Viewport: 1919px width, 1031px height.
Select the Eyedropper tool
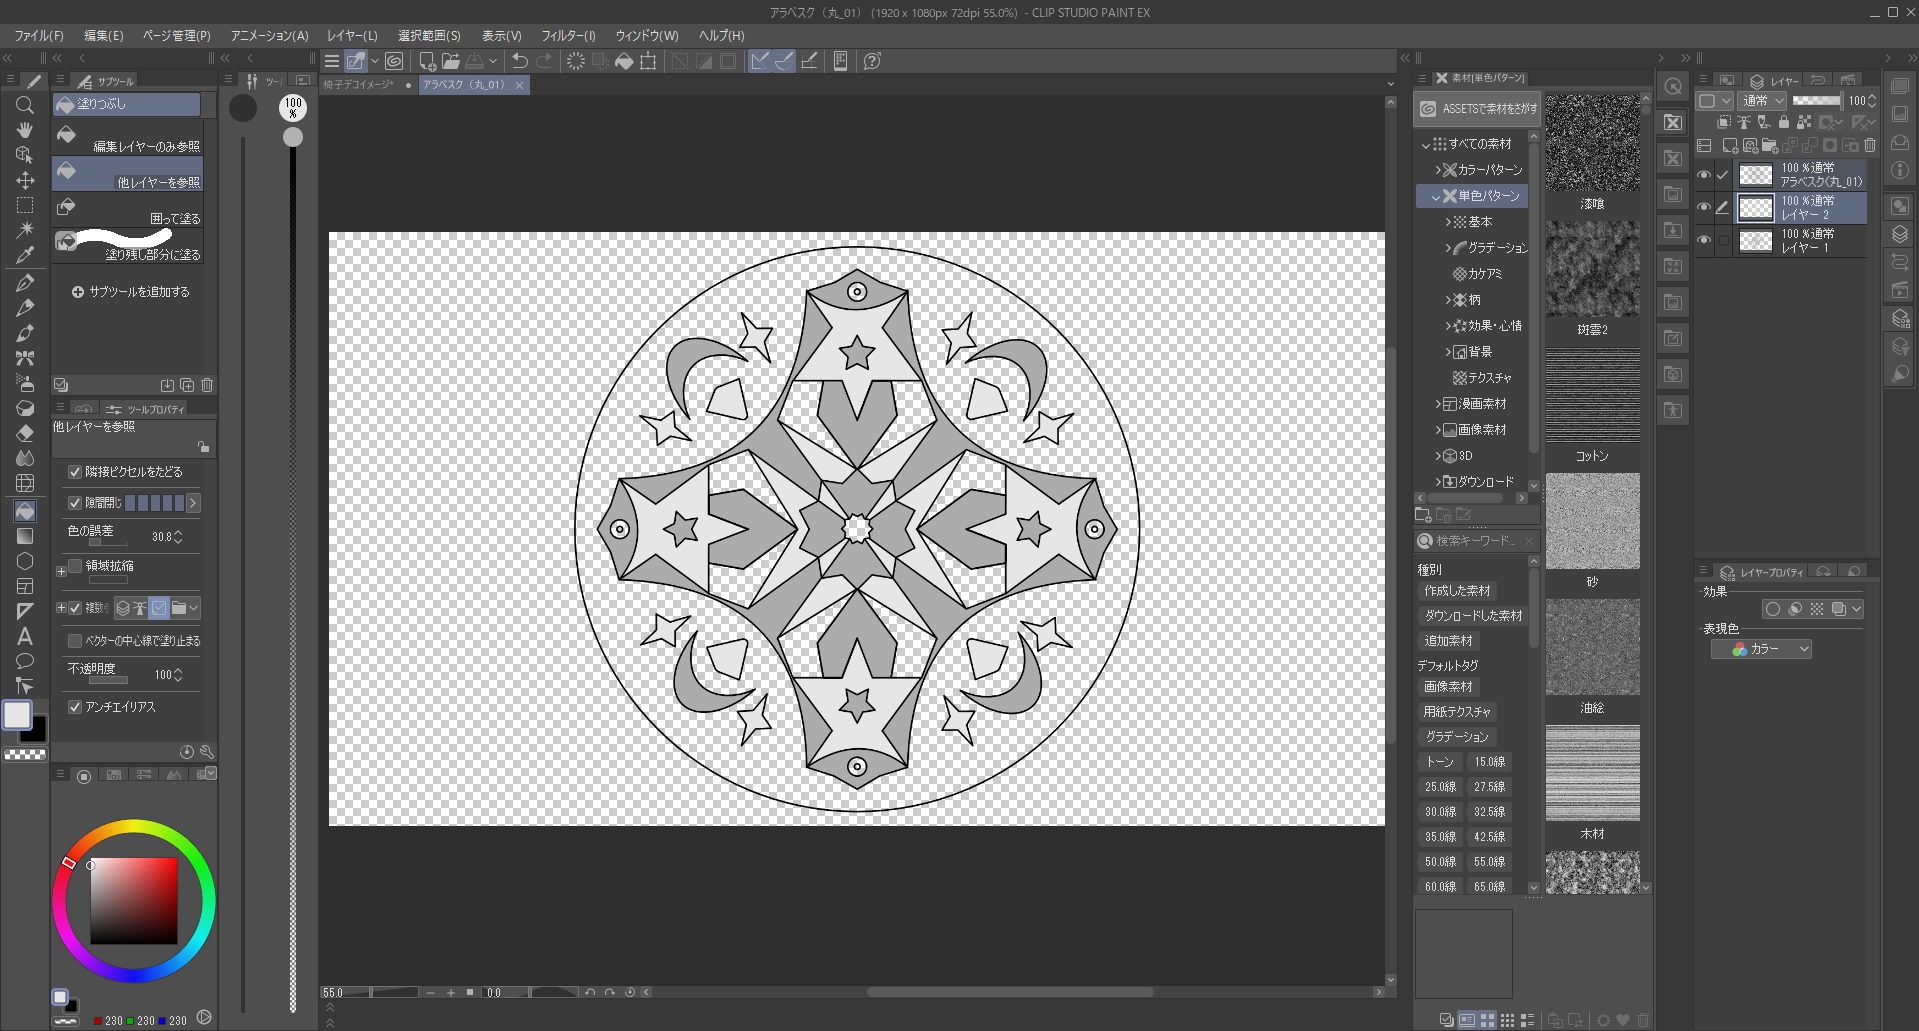point(25,255)
